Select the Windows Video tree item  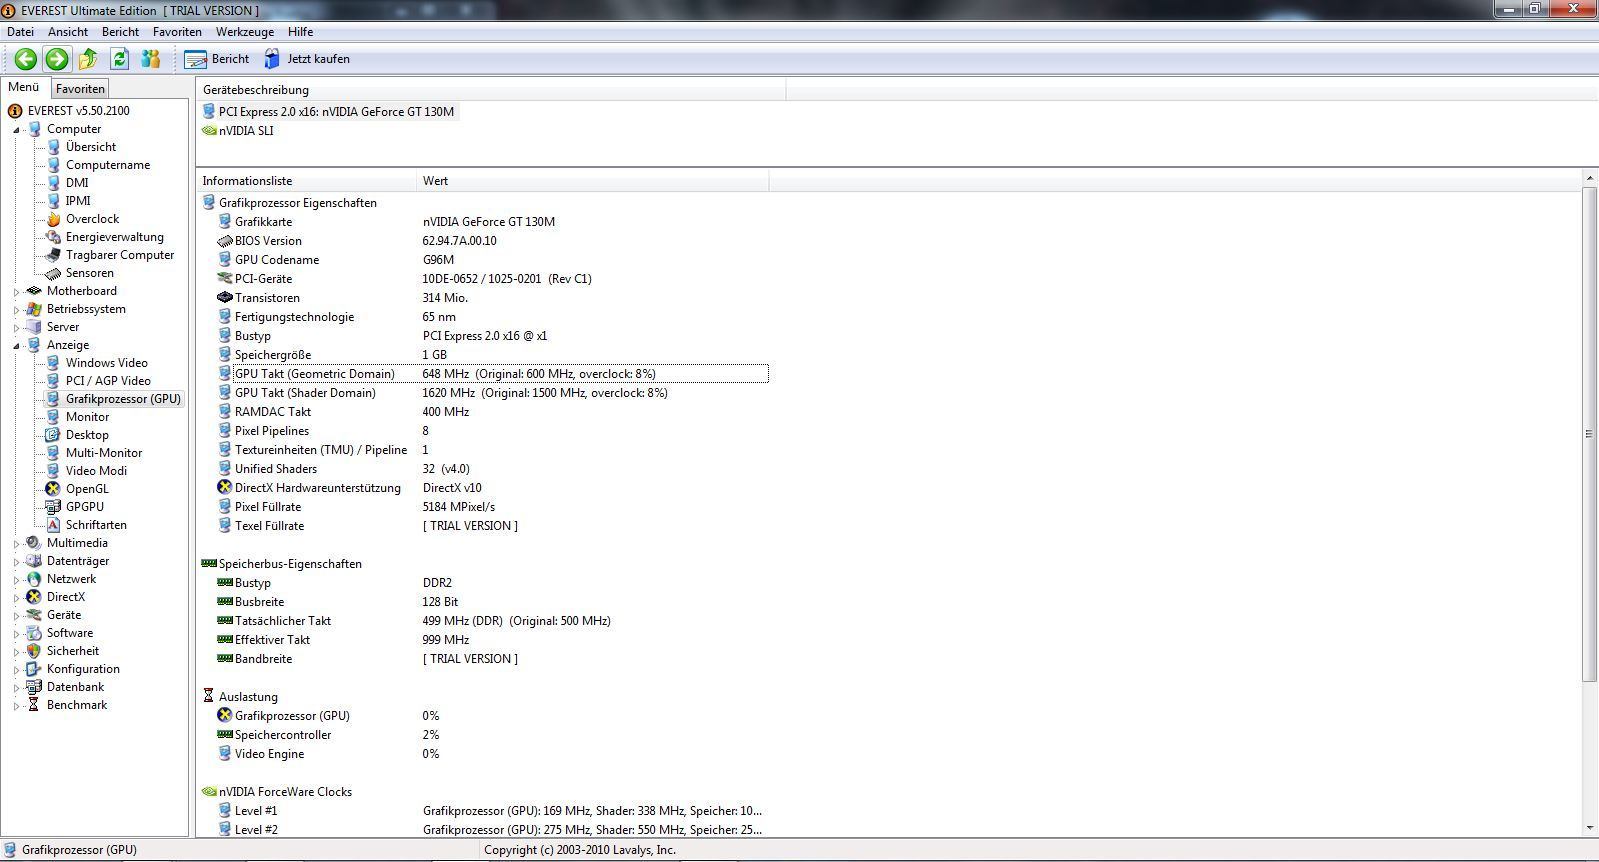(106, 363)
